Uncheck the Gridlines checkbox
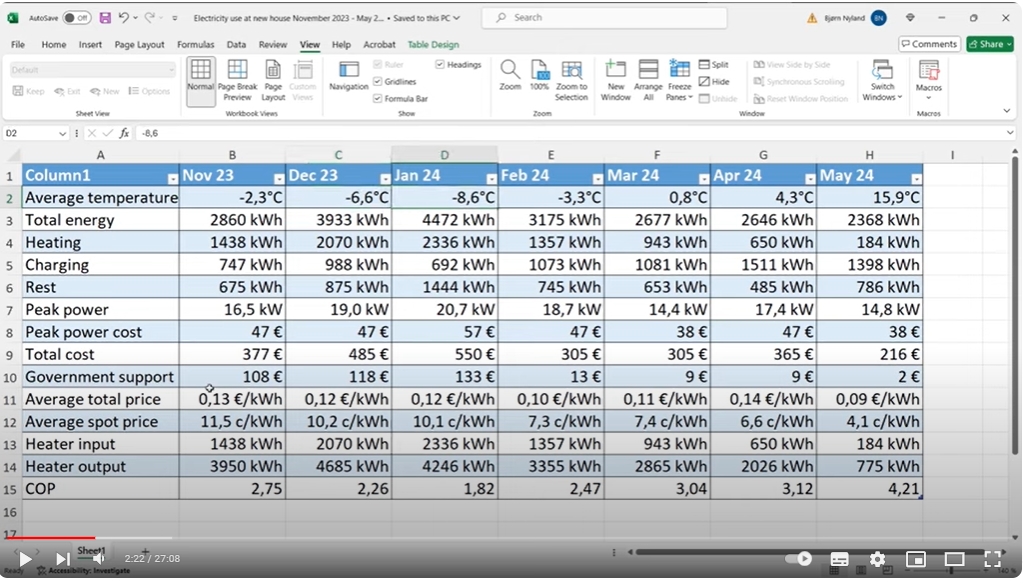The height and width of the screenshot is (583, 1023). (x=378, y=81)
